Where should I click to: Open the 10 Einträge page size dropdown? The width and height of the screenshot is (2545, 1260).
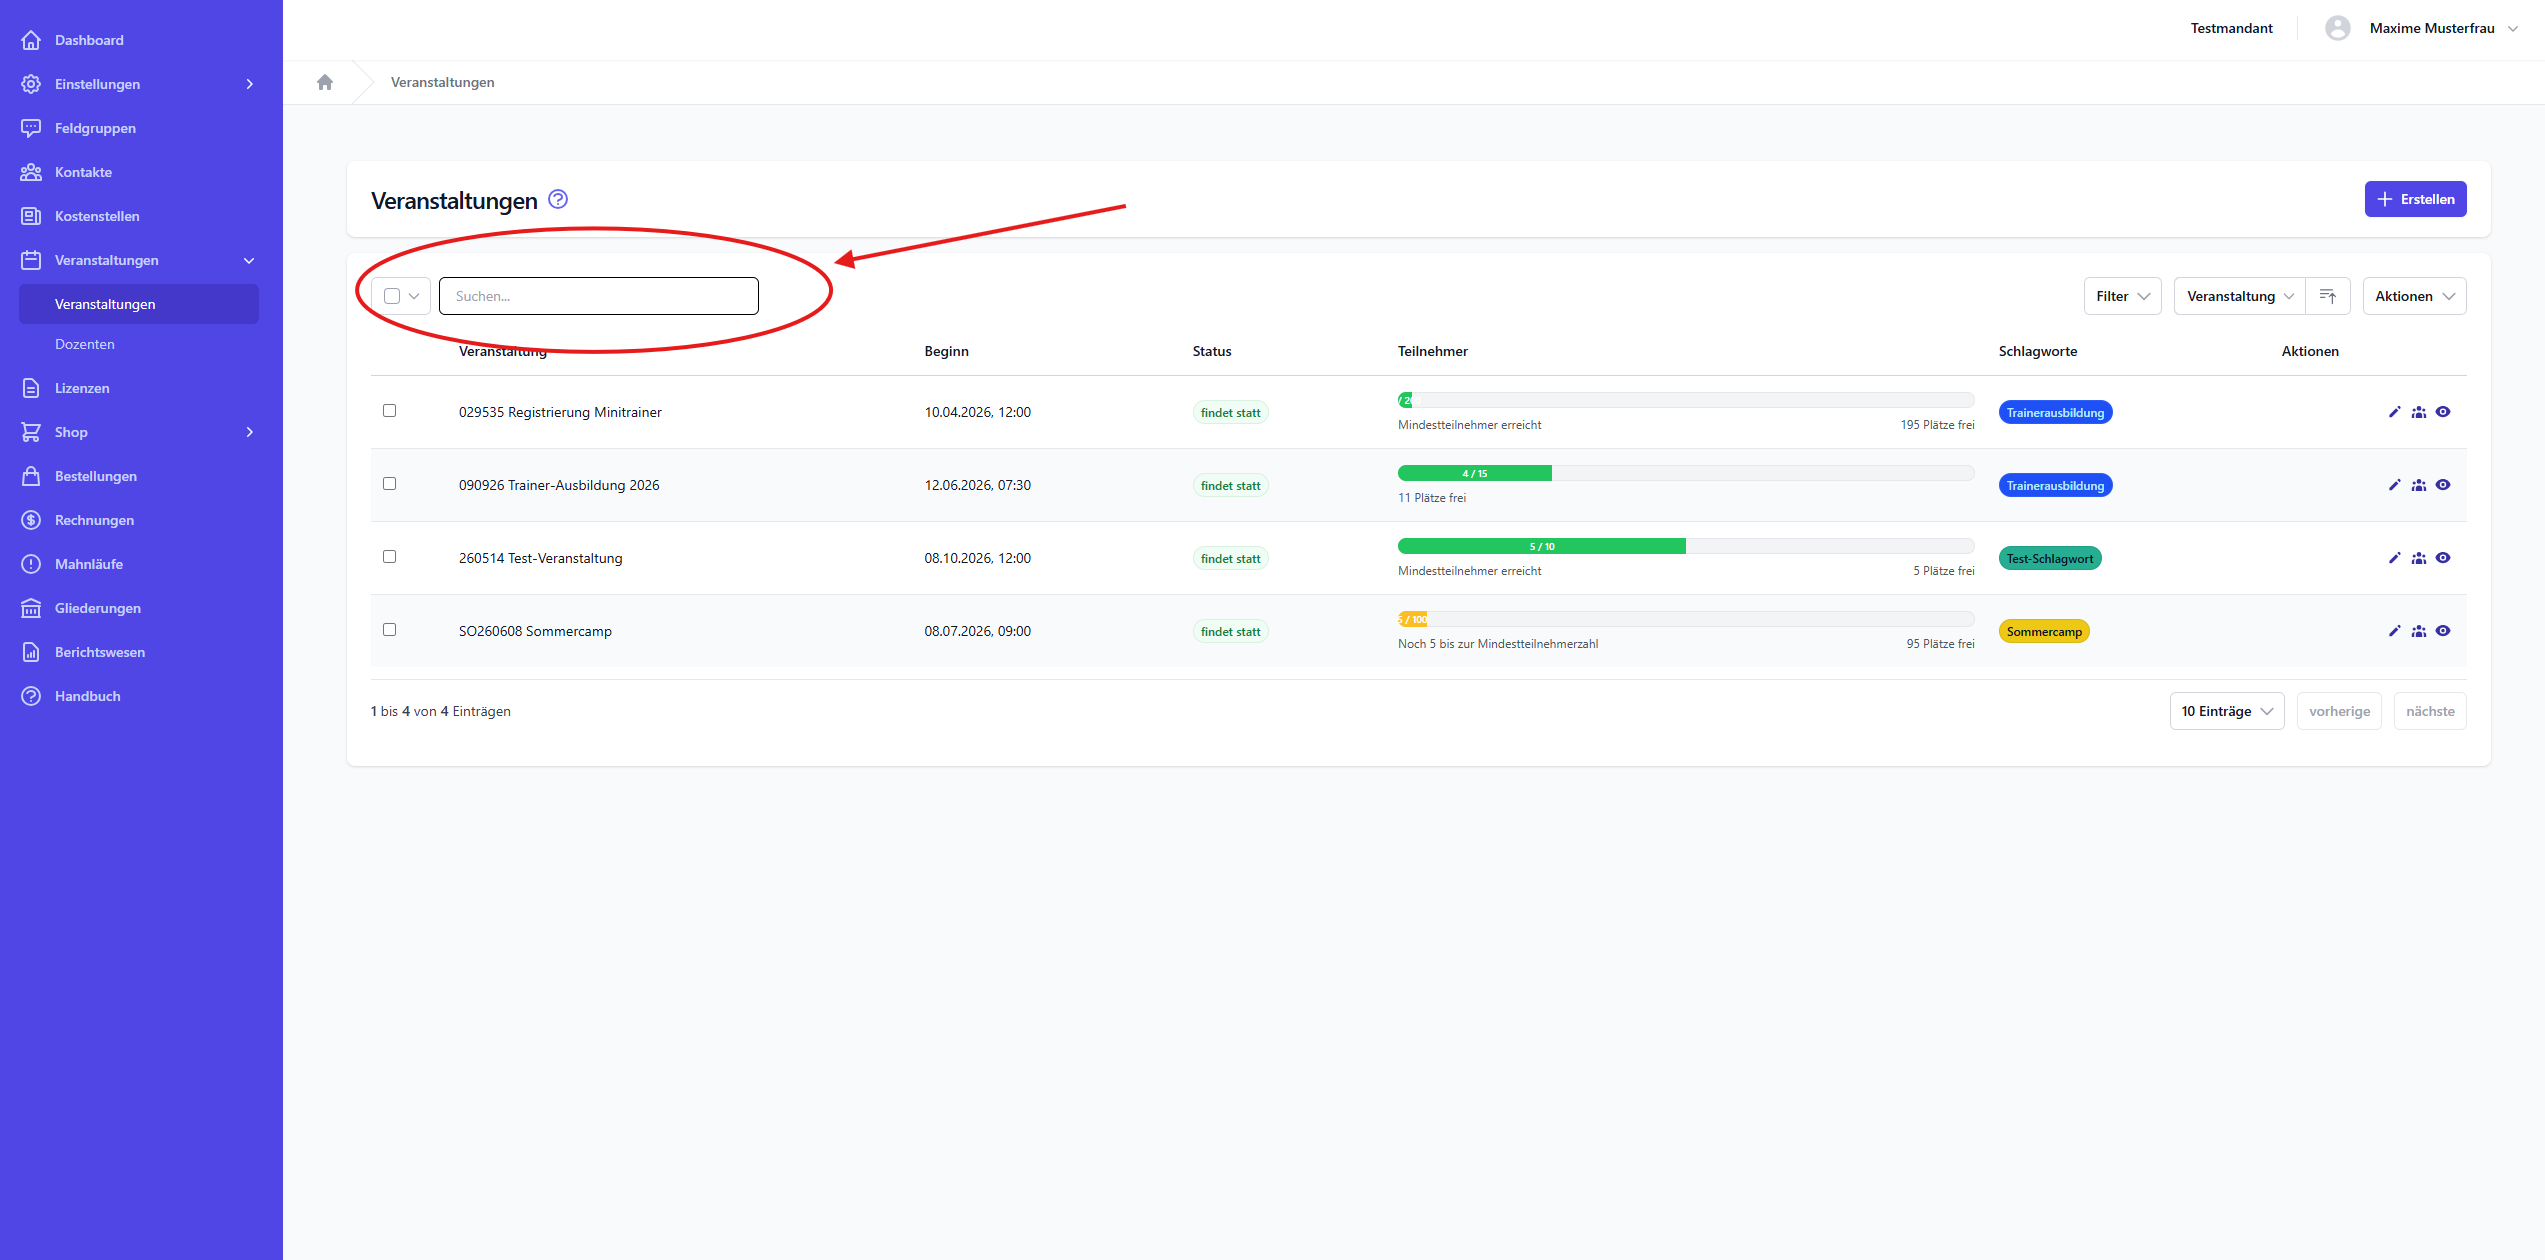[x=2226, y=711]
